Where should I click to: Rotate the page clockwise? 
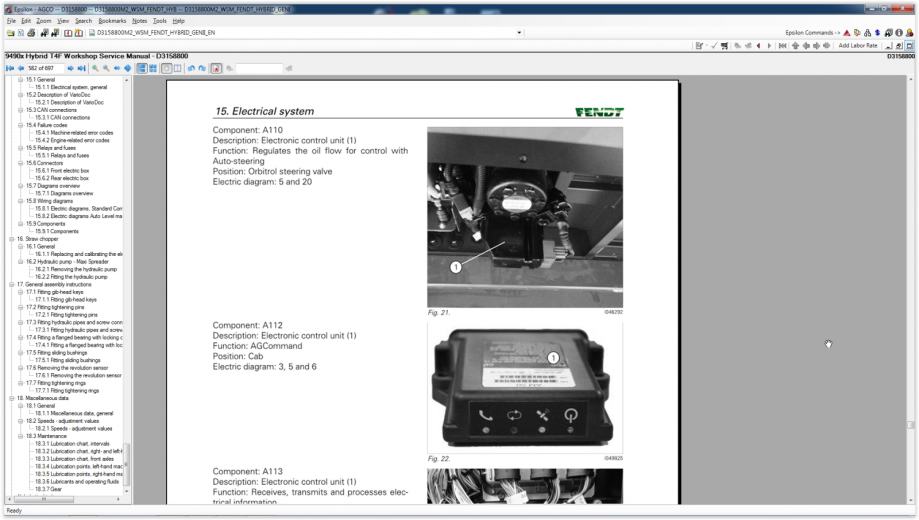coord(202,69)
